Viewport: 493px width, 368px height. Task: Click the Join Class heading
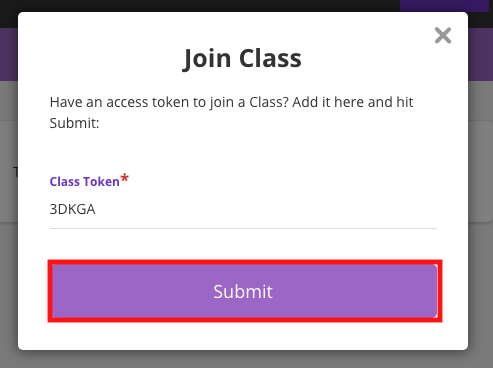(242, 58)
